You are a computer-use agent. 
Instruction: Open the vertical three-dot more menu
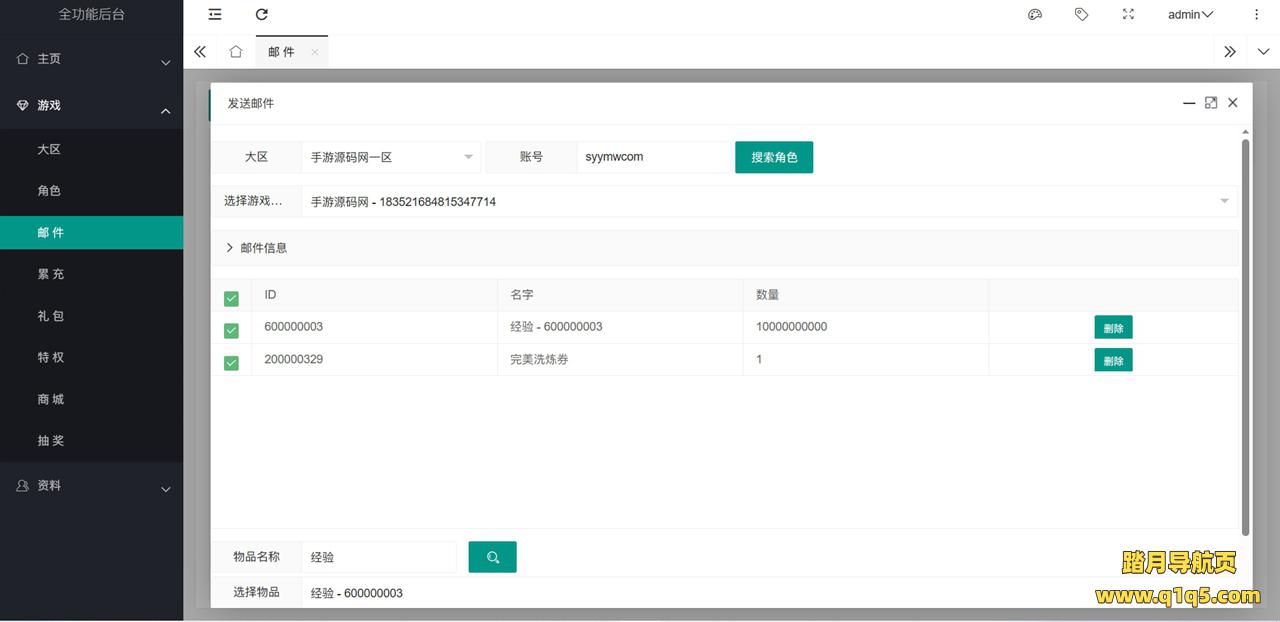[x=1257, y=14]
